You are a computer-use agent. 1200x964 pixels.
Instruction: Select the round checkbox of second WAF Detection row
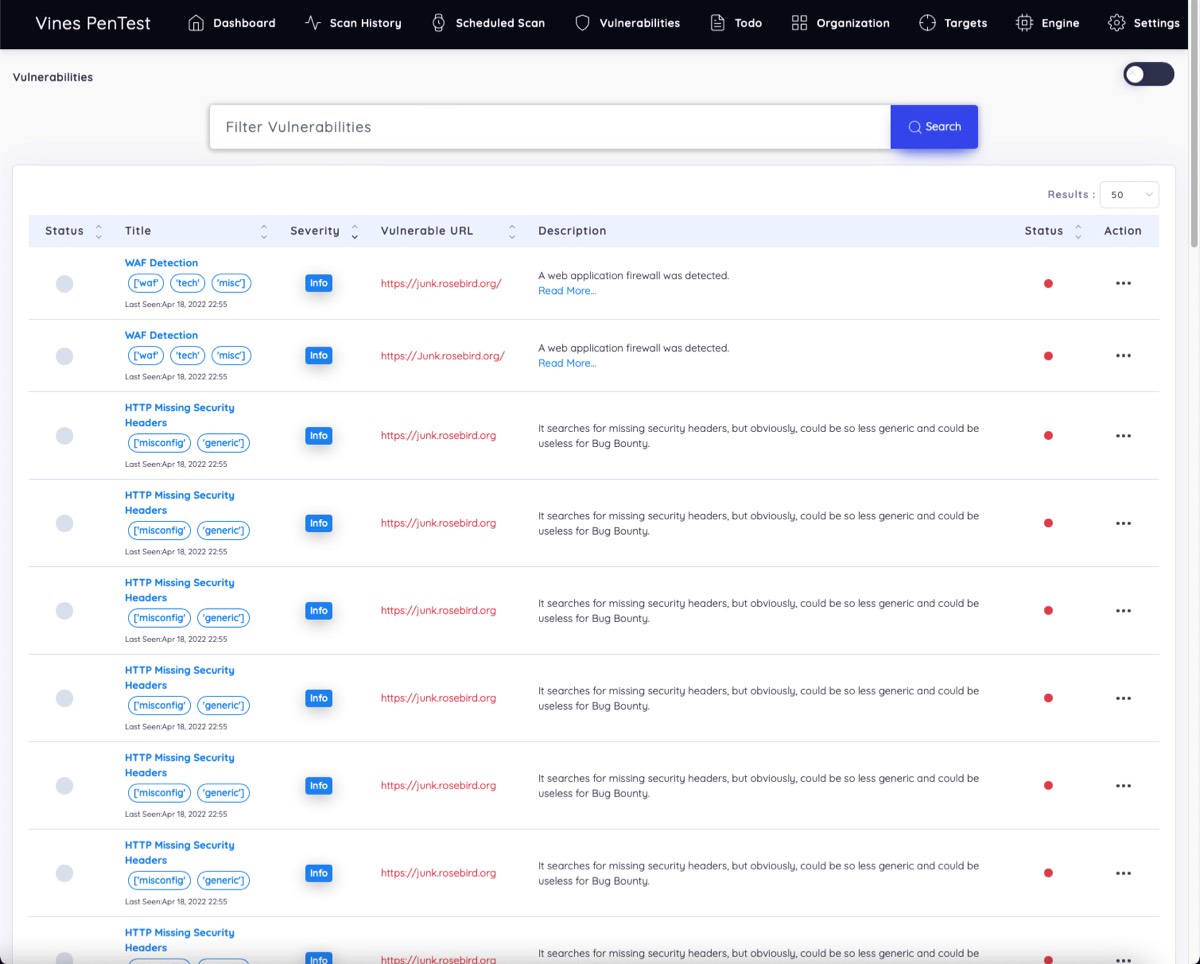pyautogui.click(x=64, y=356)
